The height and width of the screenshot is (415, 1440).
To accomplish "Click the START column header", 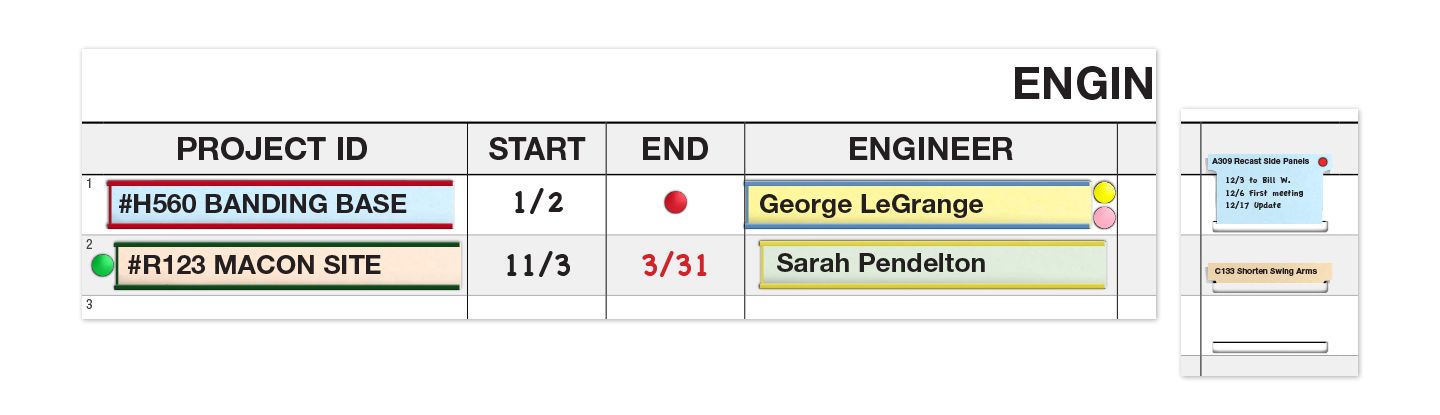I will pos(536,149).
